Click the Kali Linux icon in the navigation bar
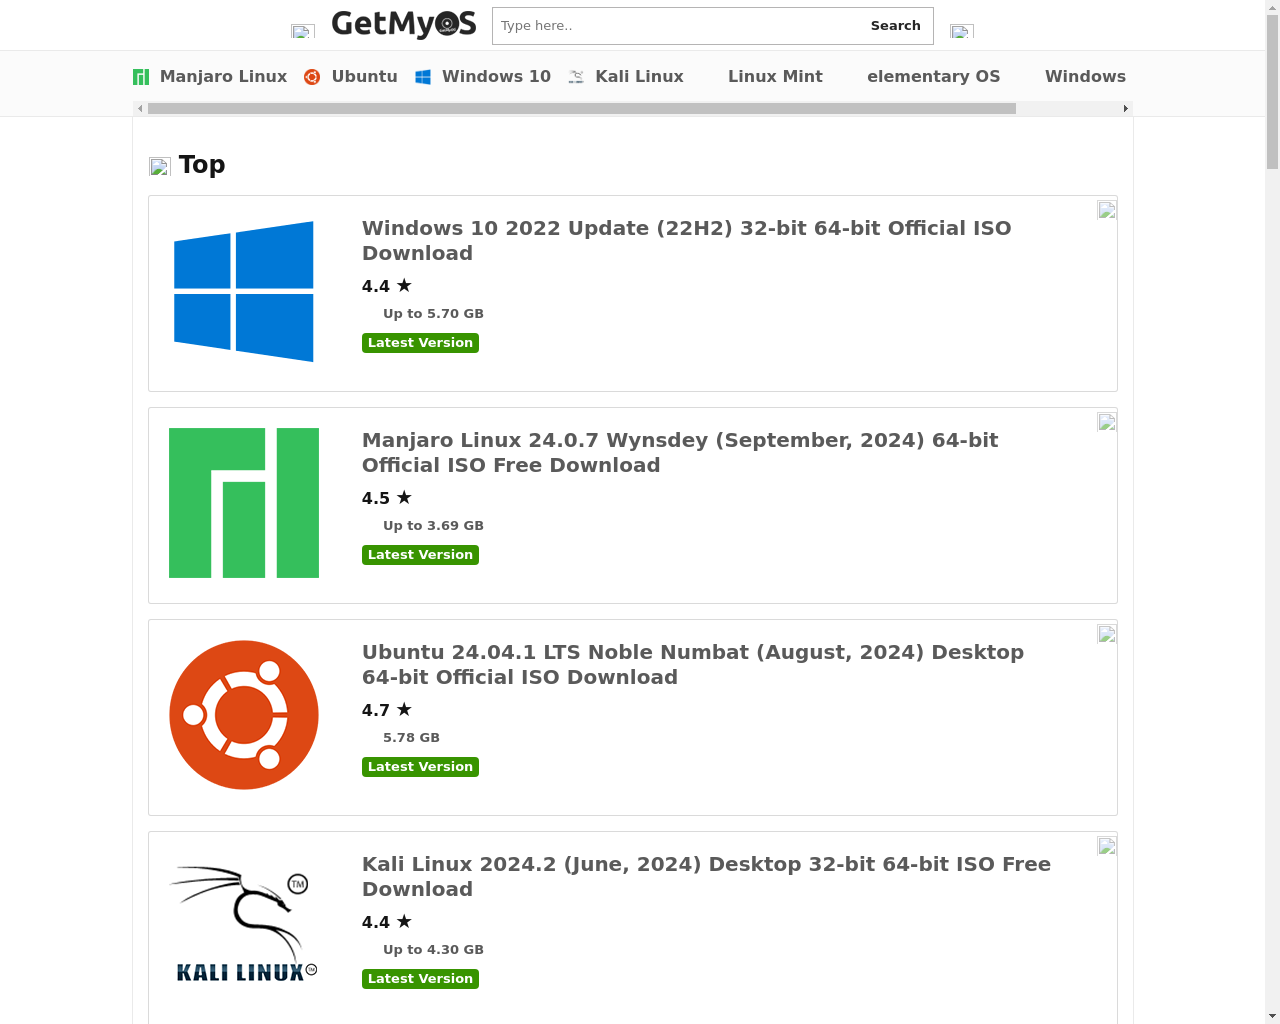This screenshot has width=1280, height=1024. [x=576, y=77]
